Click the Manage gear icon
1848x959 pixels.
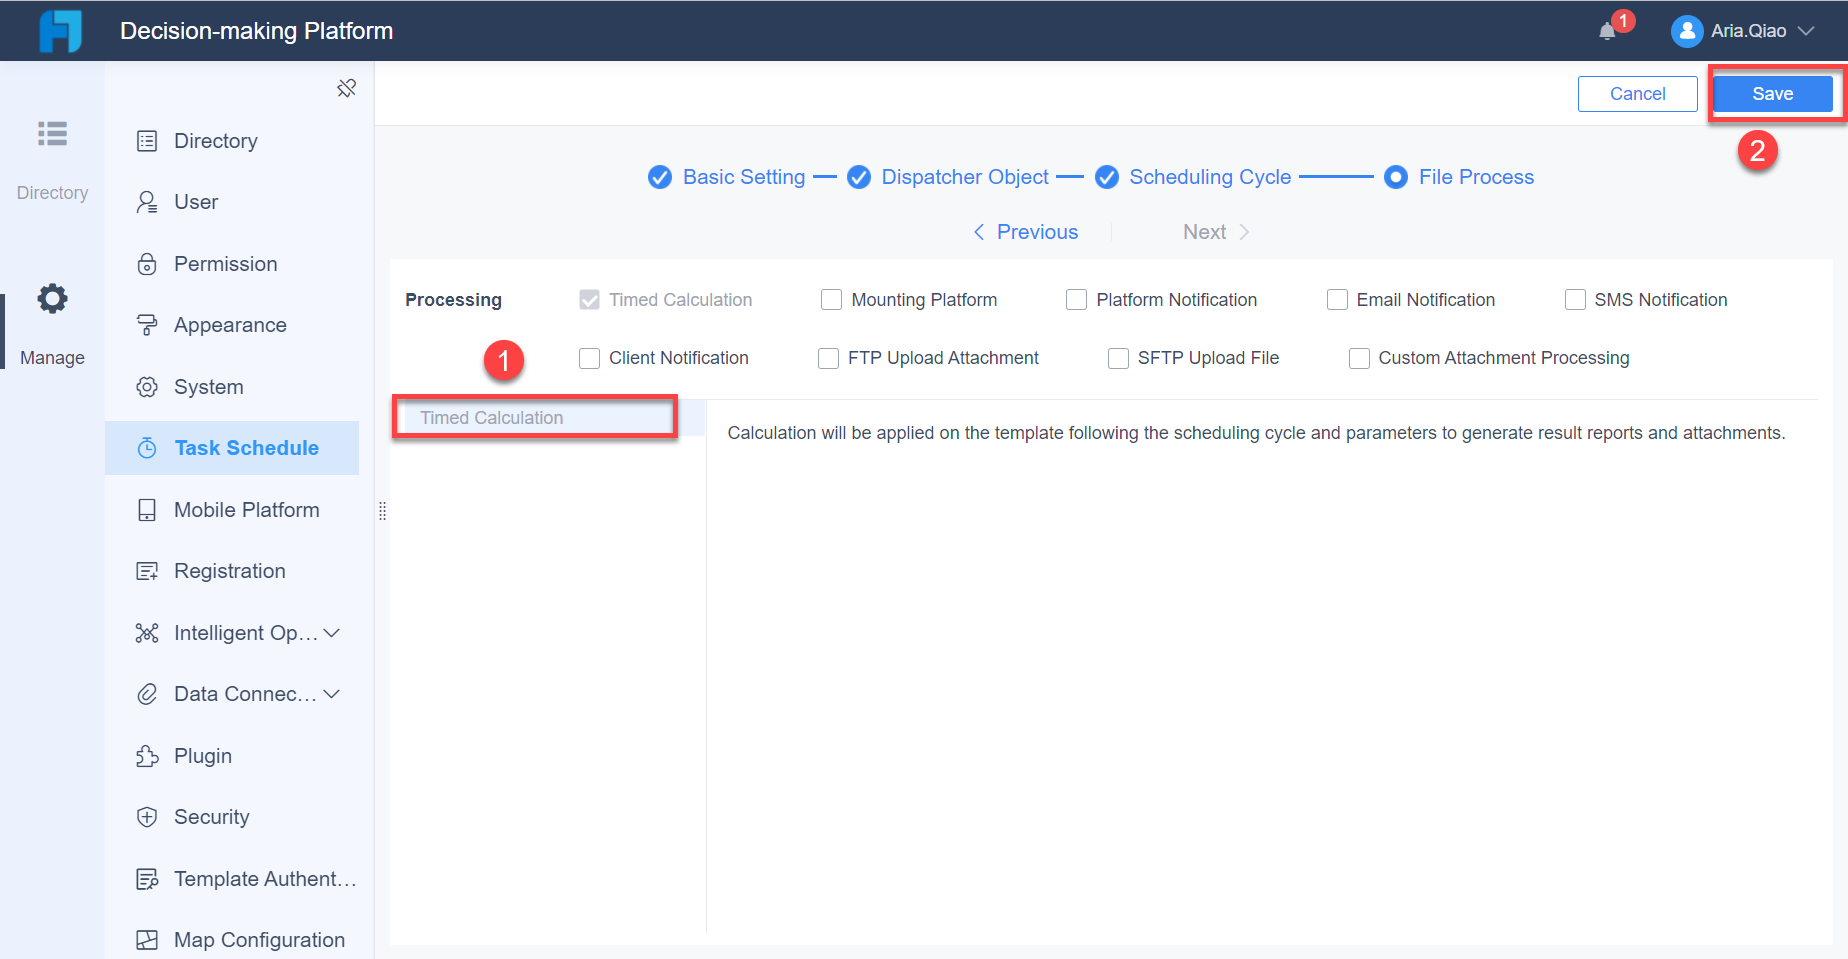click(x=52, y=298)
